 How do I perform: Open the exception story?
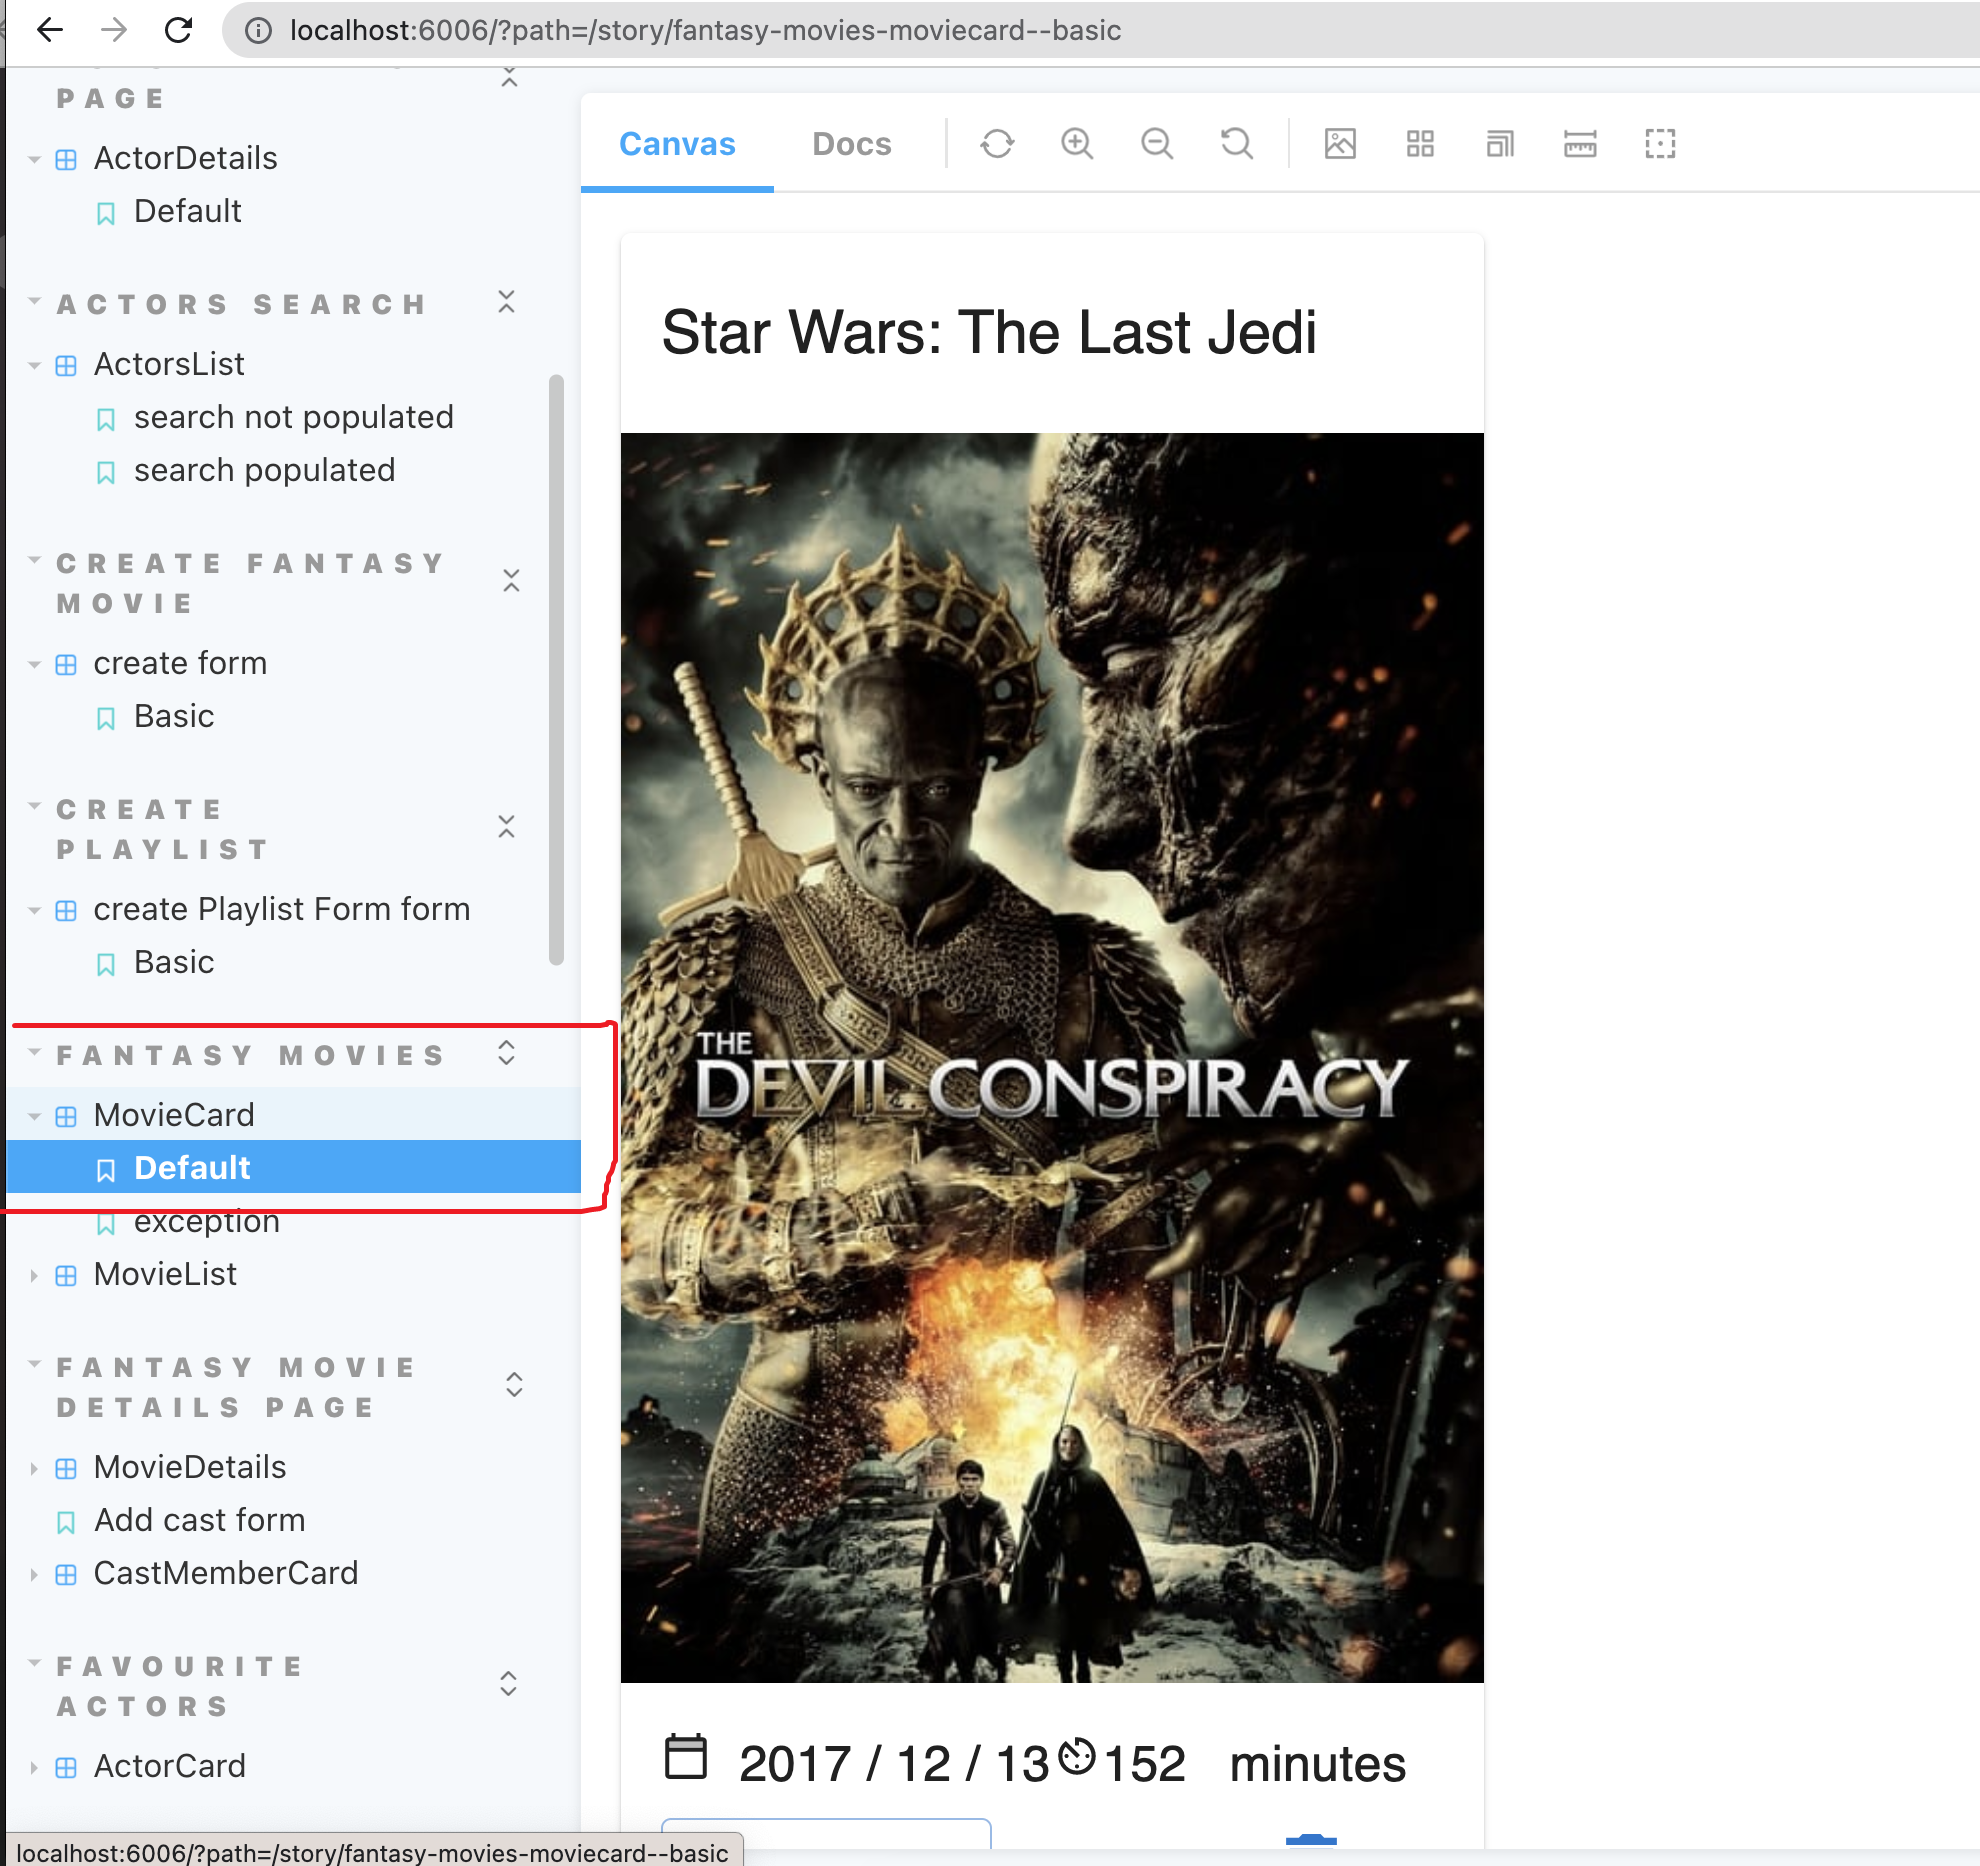pyautogui.click(x=206, y=1222)
